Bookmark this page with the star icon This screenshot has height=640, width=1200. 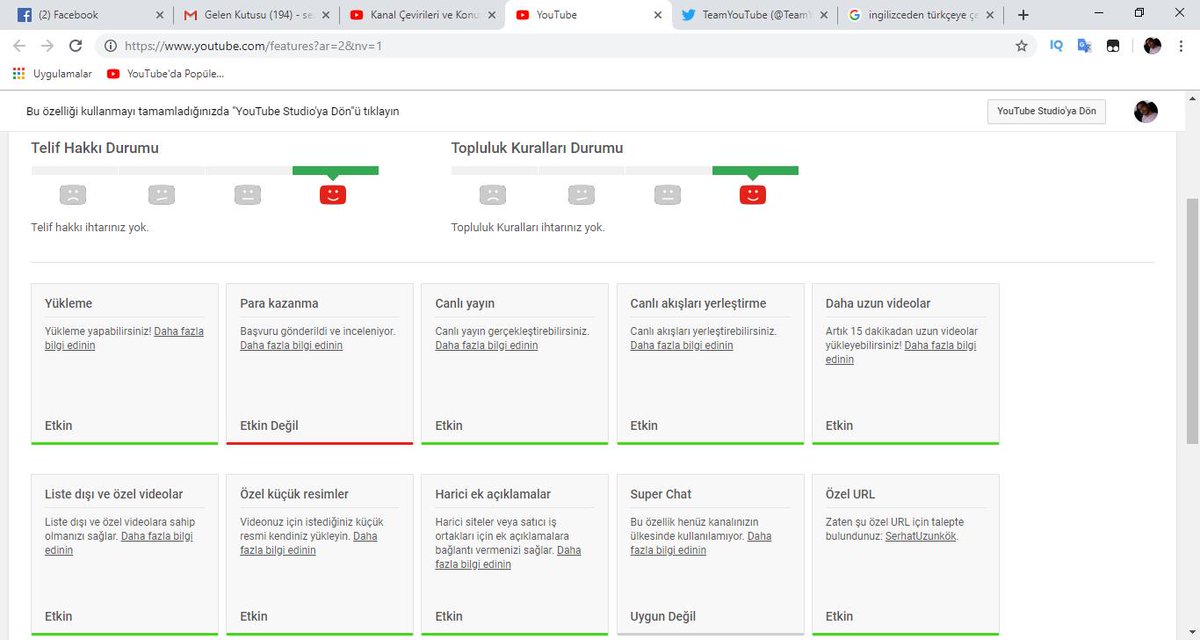click(x=1021, y=46)
